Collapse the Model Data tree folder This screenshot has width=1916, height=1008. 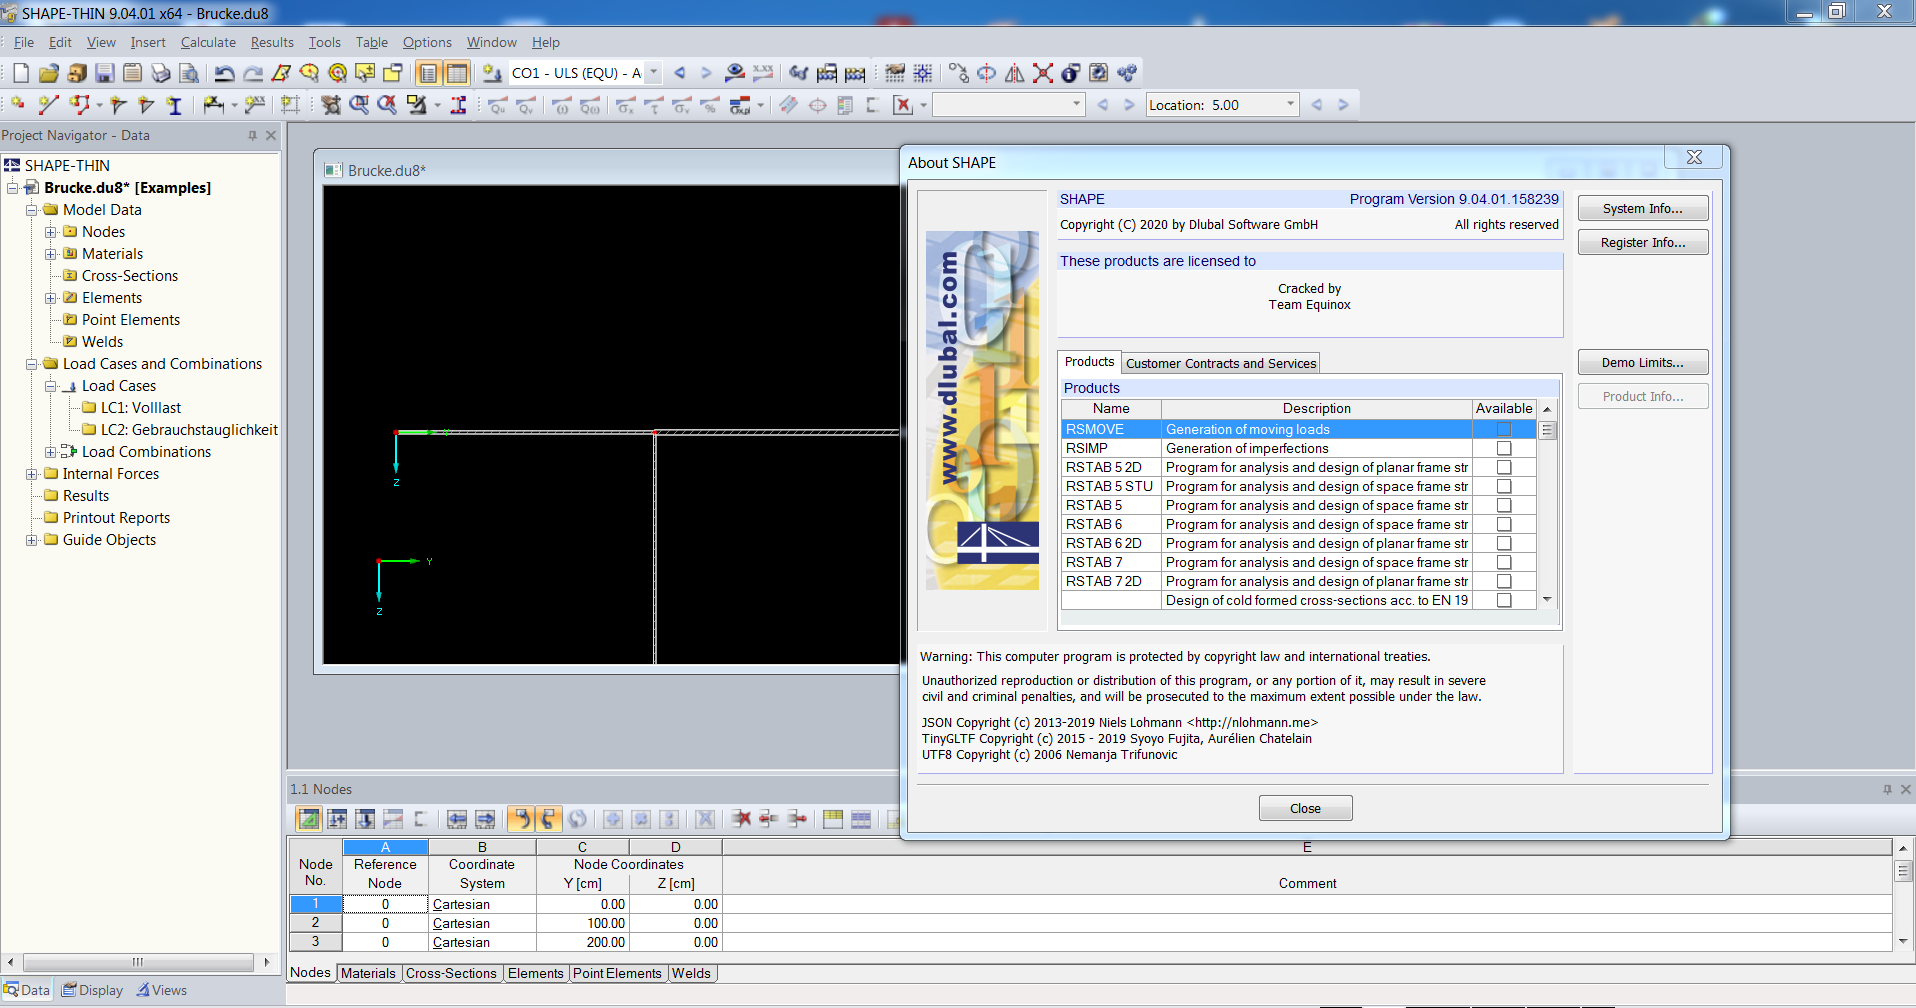32,210
